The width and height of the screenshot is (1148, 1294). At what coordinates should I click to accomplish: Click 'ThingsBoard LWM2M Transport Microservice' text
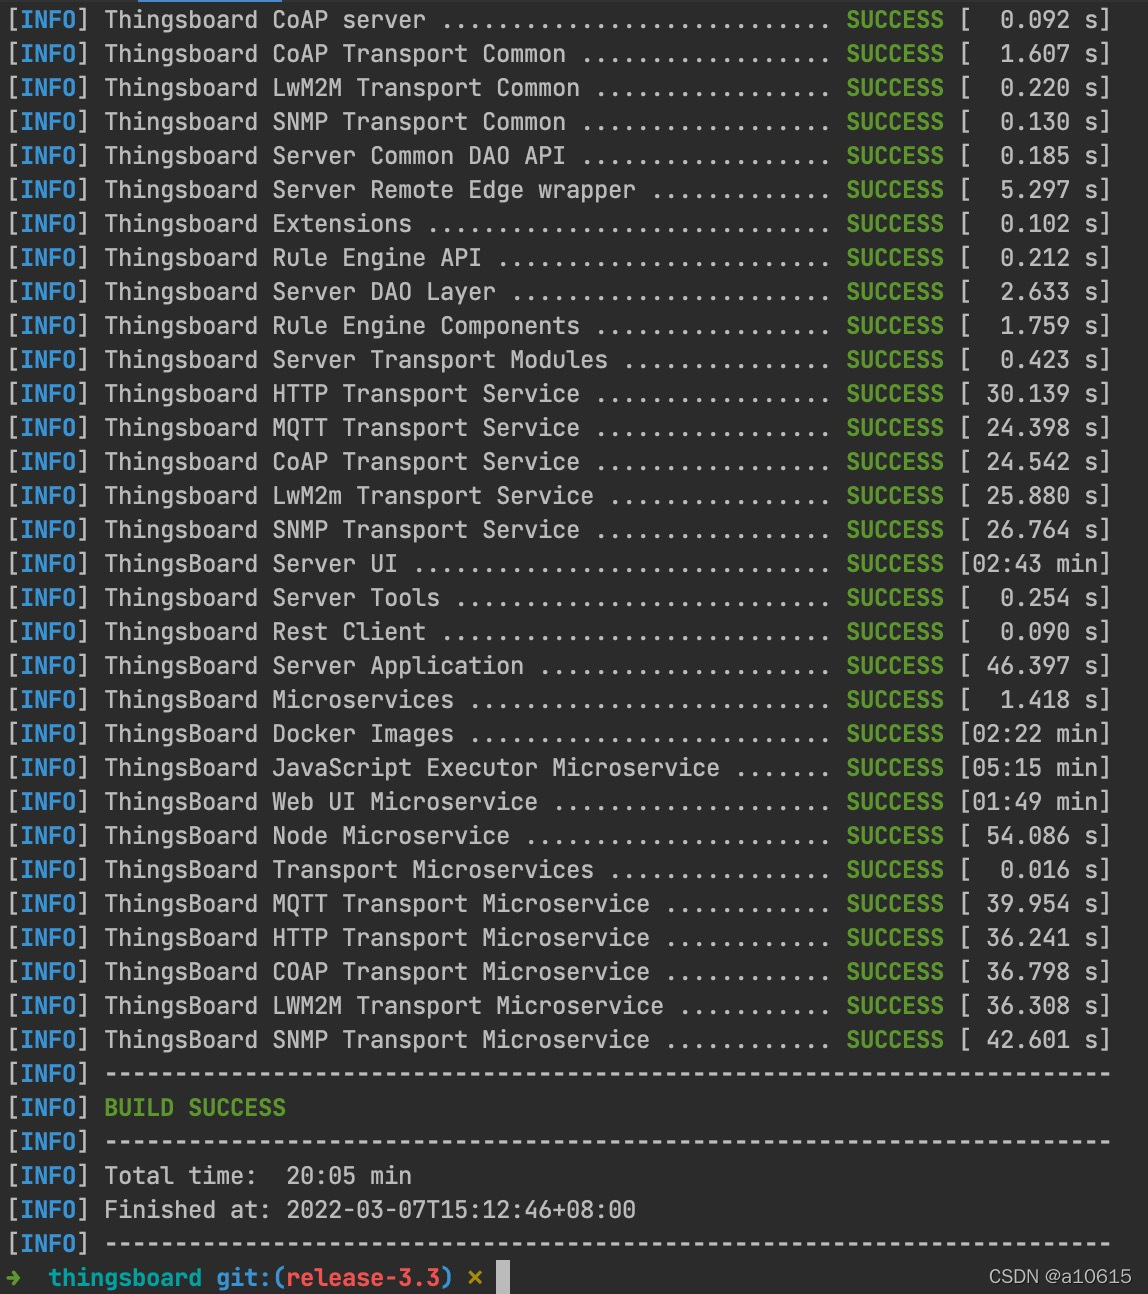(384, 1006)
